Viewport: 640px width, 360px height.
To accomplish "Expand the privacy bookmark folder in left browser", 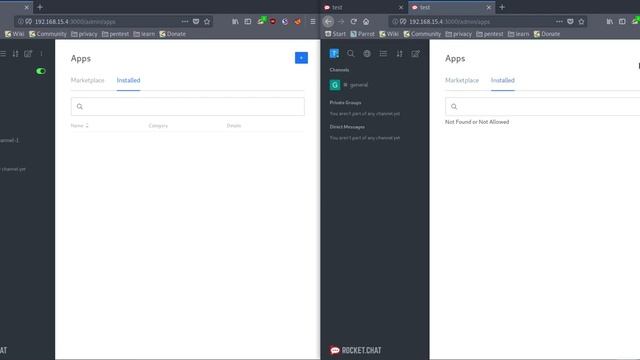I will (x=84, y=34).
